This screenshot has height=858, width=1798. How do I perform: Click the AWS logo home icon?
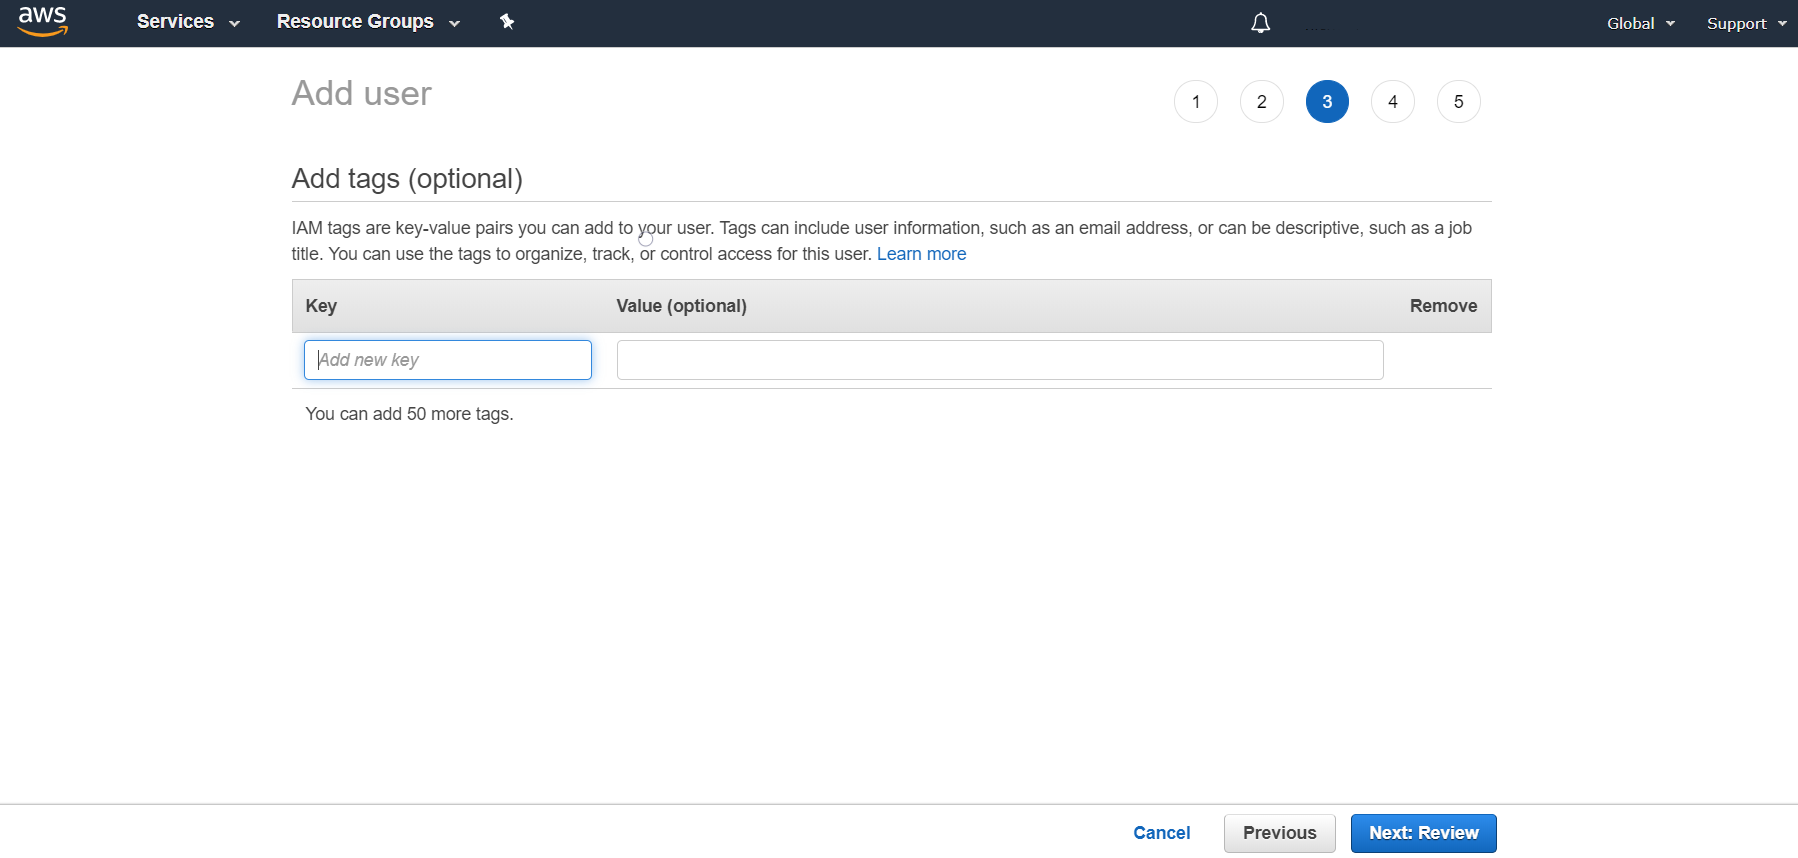click(43, 21)
